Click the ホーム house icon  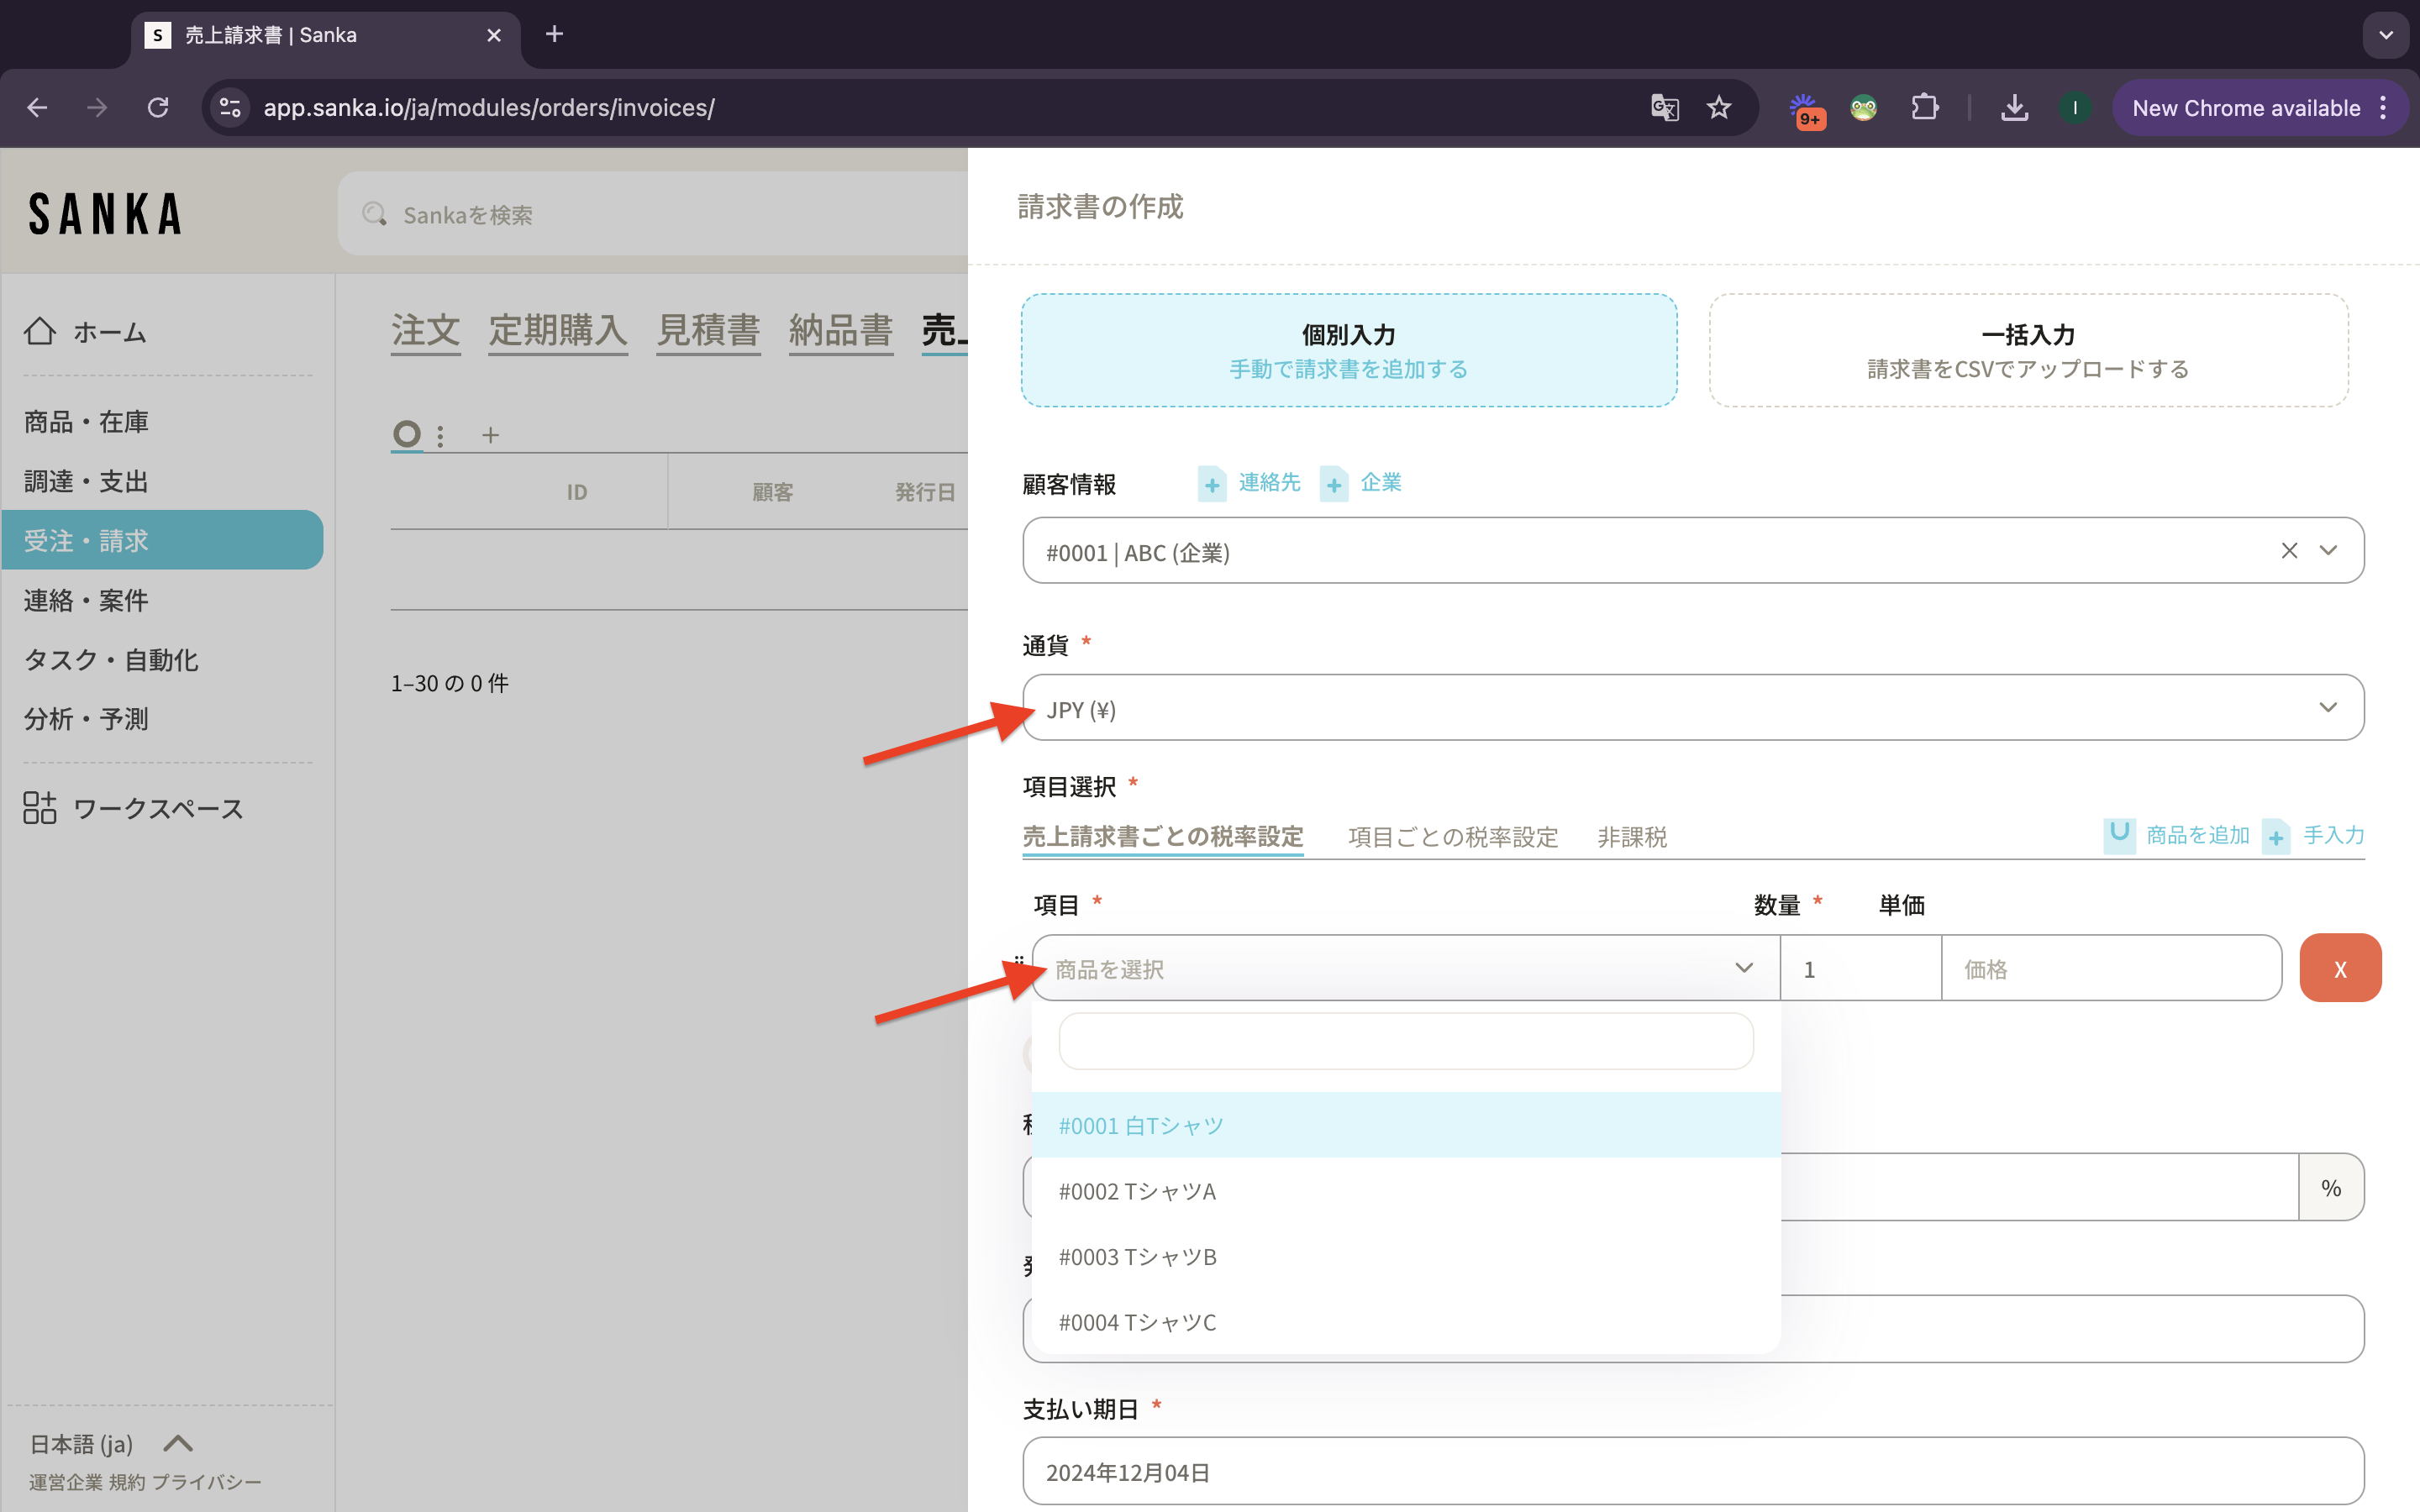tap(40, 331)
